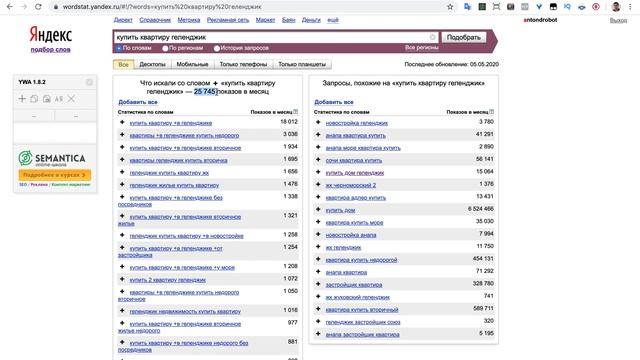Select the "История запросов" radio button
640x360 pixels.
click(216, 48)
